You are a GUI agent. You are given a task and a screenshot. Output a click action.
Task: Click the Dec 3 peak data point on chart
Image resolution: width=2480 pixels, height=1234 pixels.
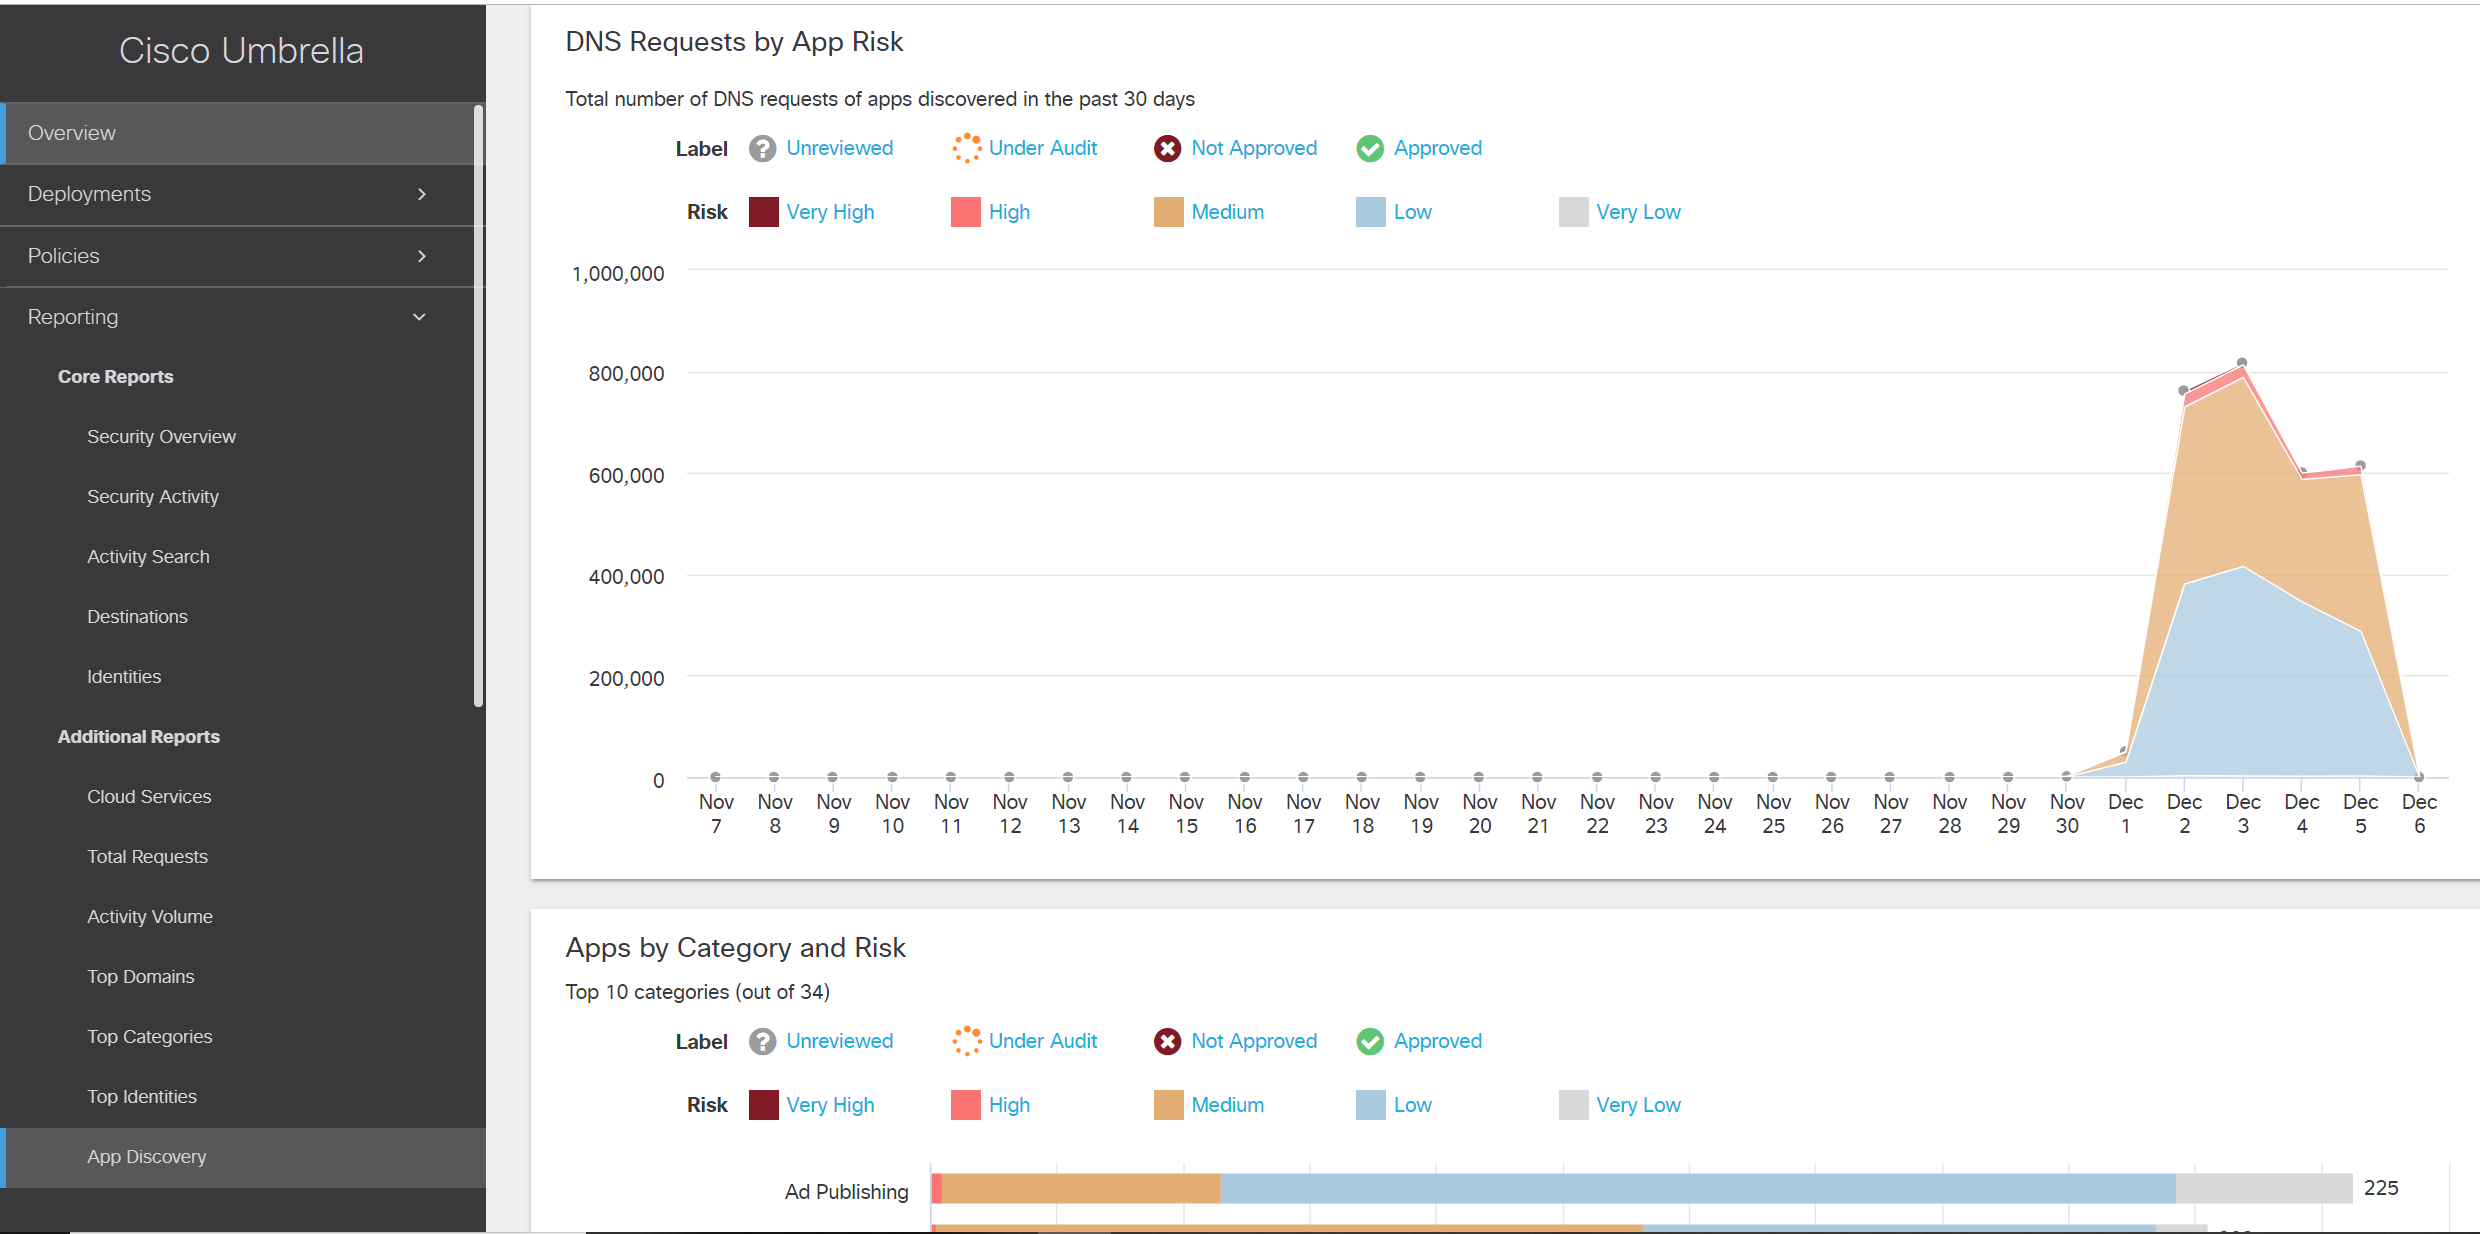(2242, 362)
